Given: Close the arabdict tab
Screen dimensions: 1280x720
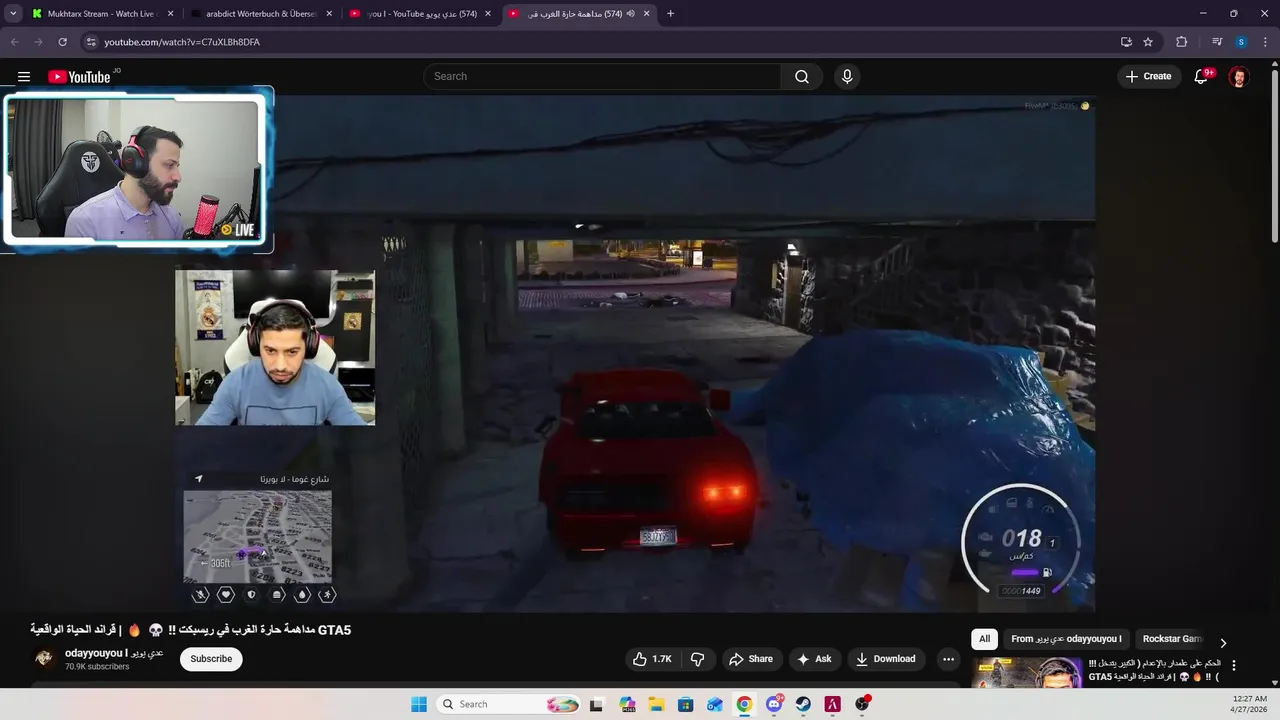Looking at the screenshot, I should 329,14.
